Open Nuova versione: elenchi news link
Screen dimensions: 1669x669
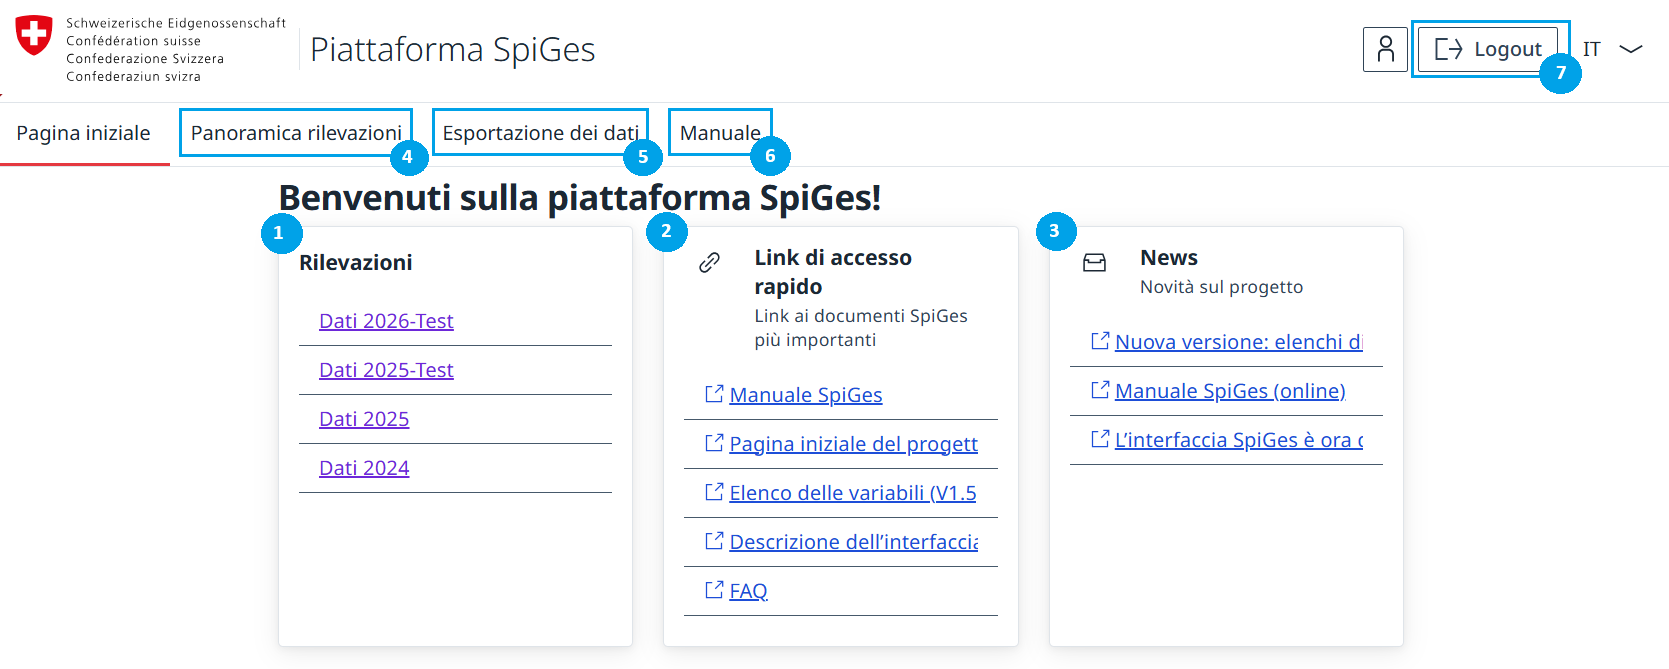tap(1239, 342)
